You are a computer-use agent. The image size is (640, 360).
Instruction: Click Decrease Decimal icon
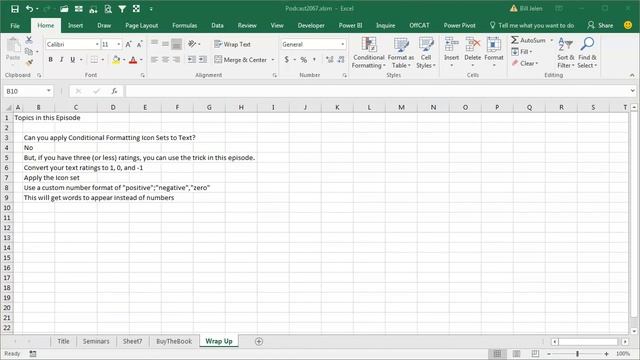[x=341, y=60]
